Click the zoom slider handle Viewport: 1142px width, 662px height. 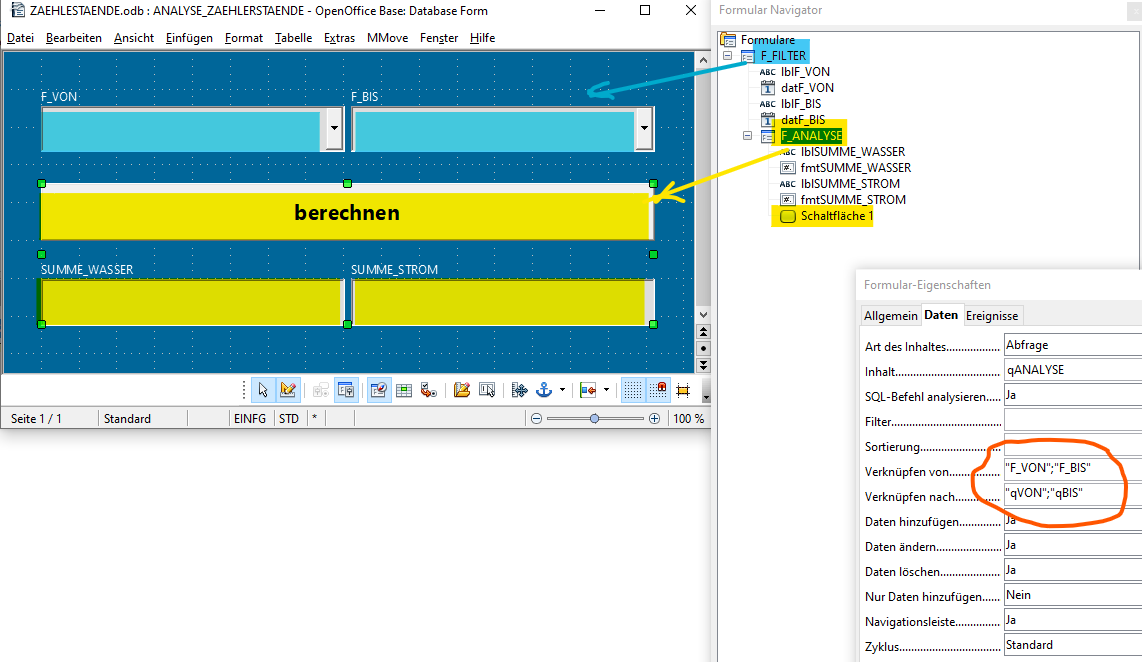[x=595, y=419]
